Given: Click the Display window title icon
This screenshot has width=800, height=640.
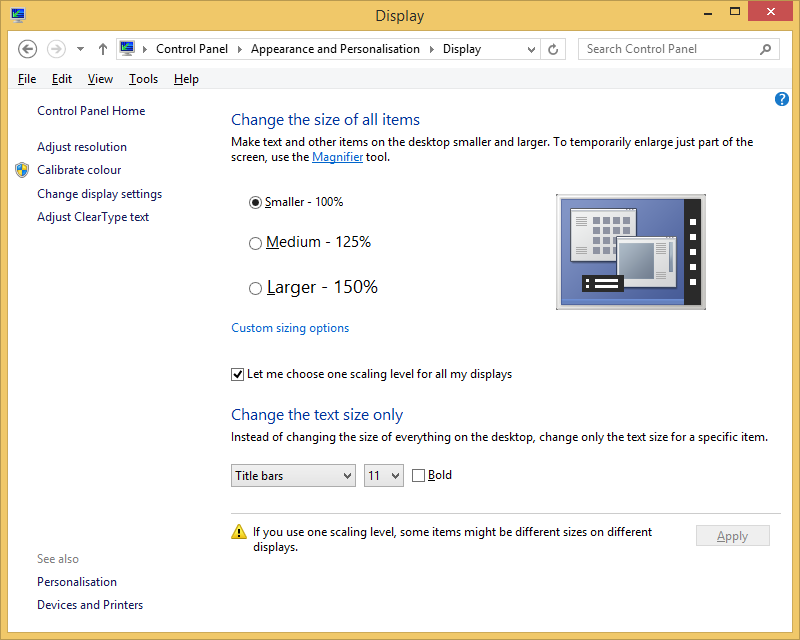Looking at the screenshot, I should pos(18,15).
